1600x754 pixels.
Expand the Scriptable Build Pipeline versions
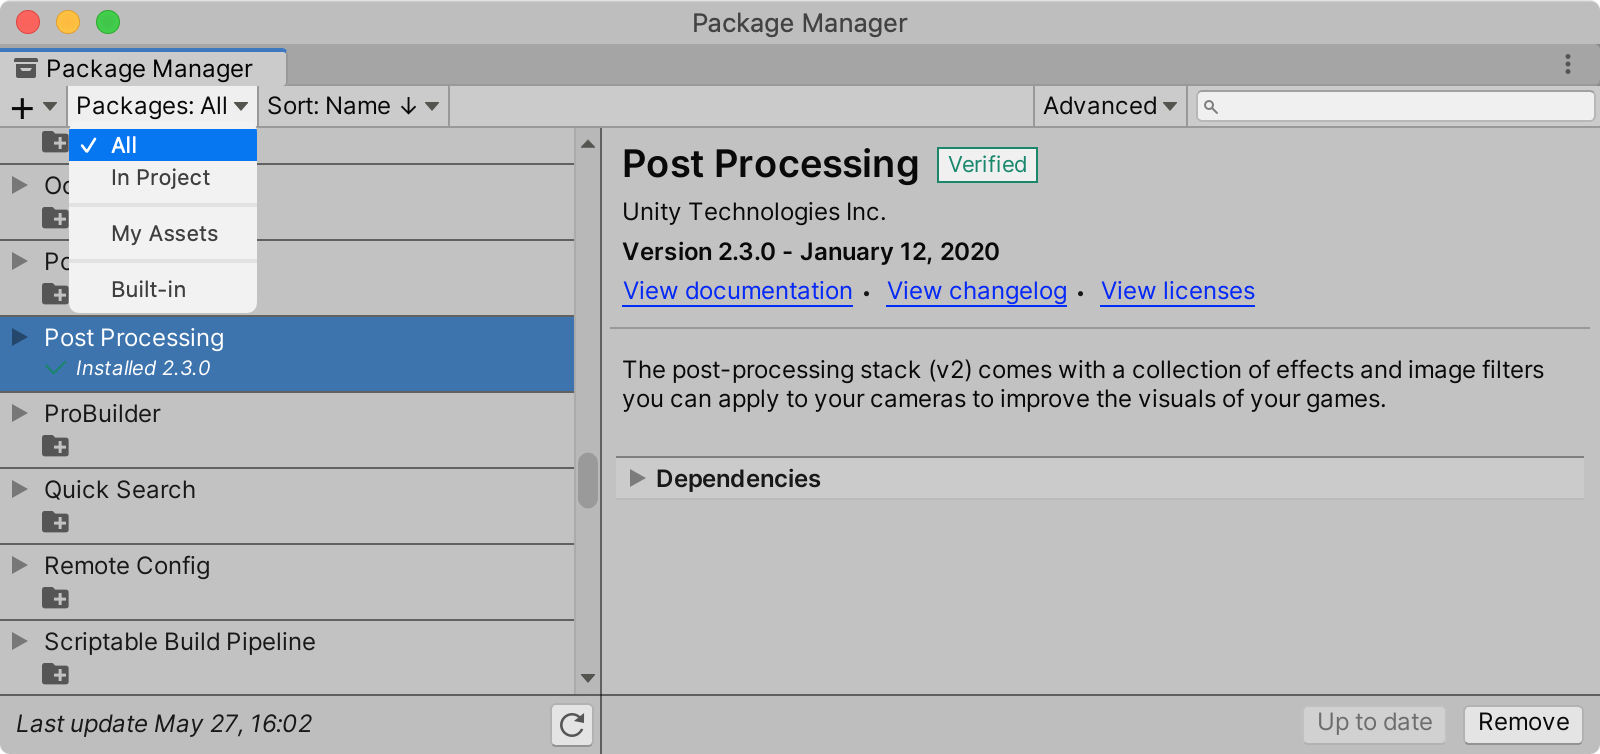coord(19,641)
